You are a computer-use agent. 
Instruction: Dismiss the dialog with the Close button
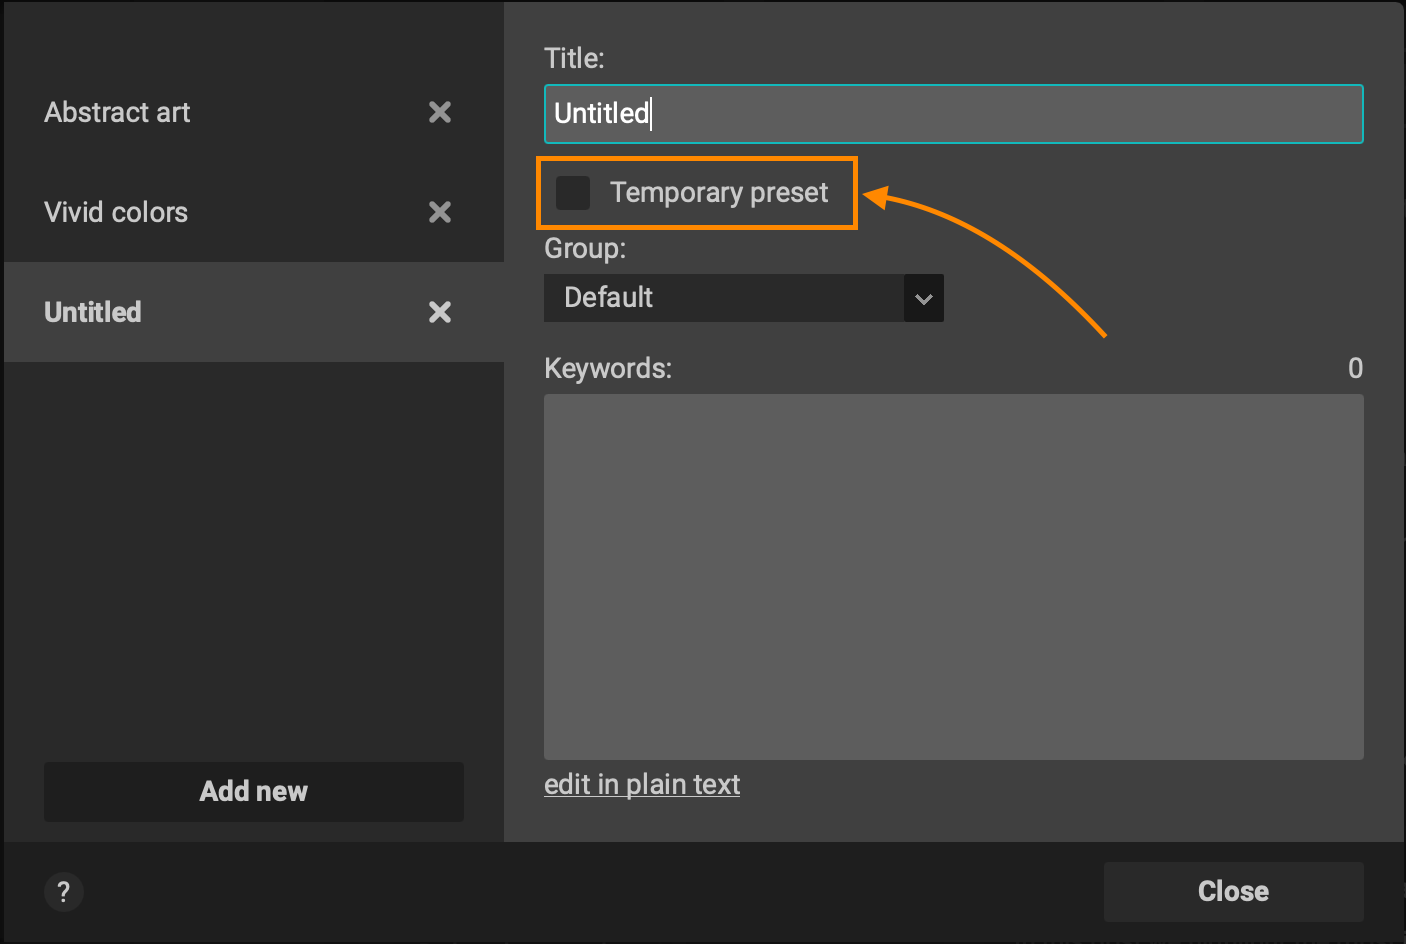click(x=1233, y=891)
